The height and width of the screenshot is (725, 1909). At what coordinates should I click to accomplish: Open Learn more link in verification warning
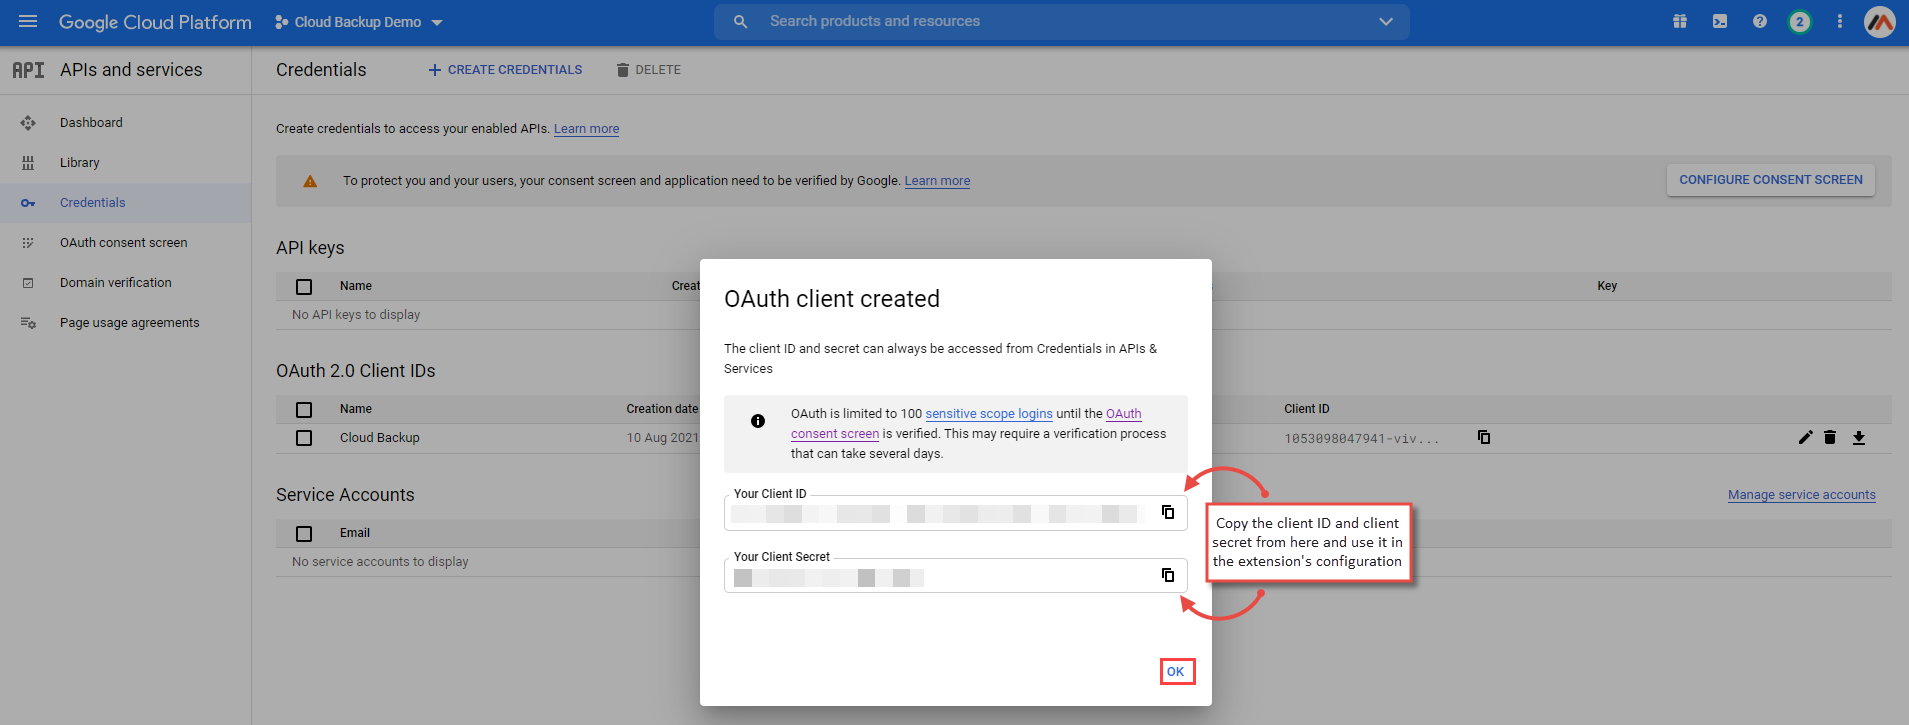[x=937, y=181]
